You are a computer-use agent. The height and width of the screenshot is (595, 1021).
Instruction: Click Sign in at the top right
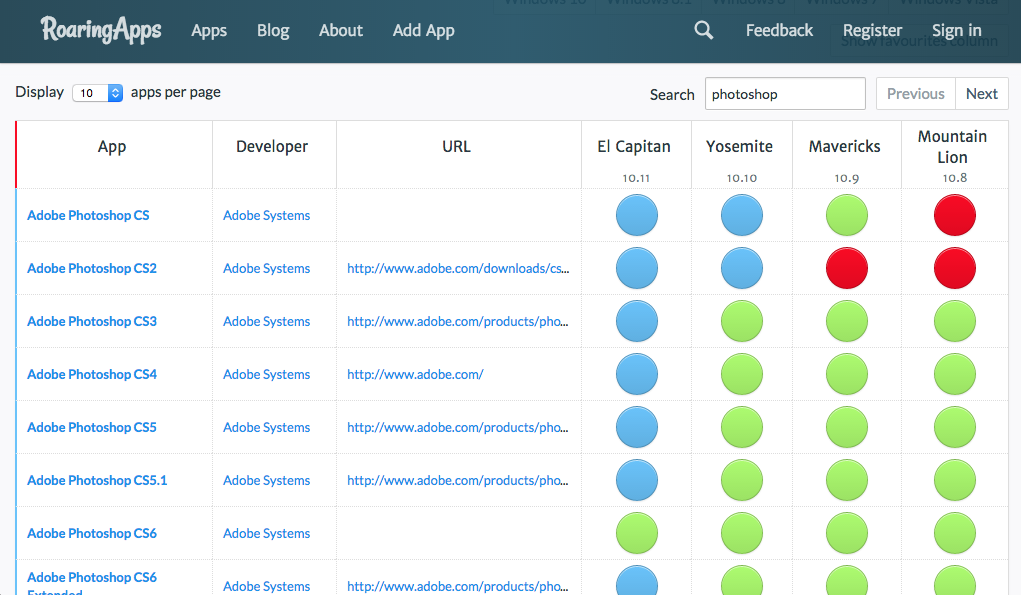pos(957,31)
